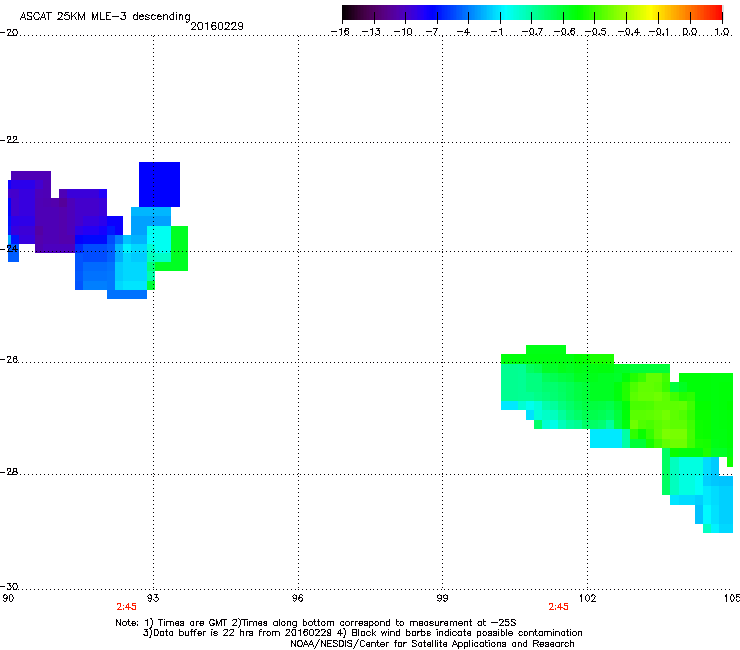Click longitude label '96' on the bottom axis

298,598
